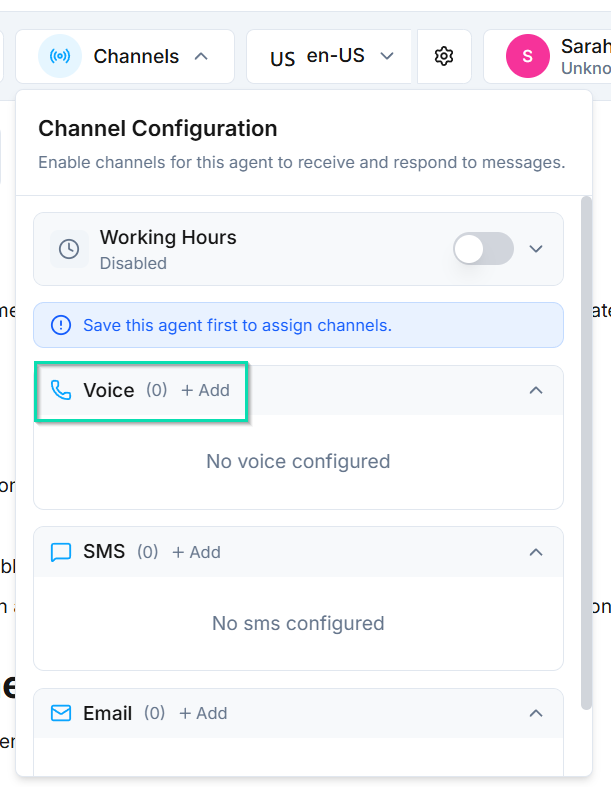Enable the Working Hours toggle

(483, 249)
